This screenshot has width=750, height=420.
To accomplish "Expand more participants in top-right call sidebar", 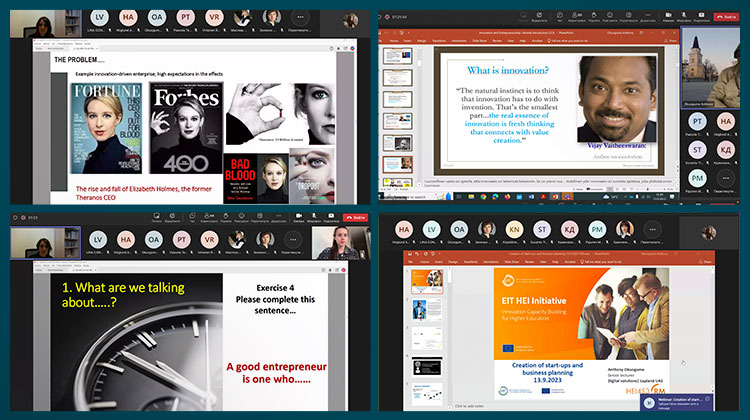I will point(726,178).
